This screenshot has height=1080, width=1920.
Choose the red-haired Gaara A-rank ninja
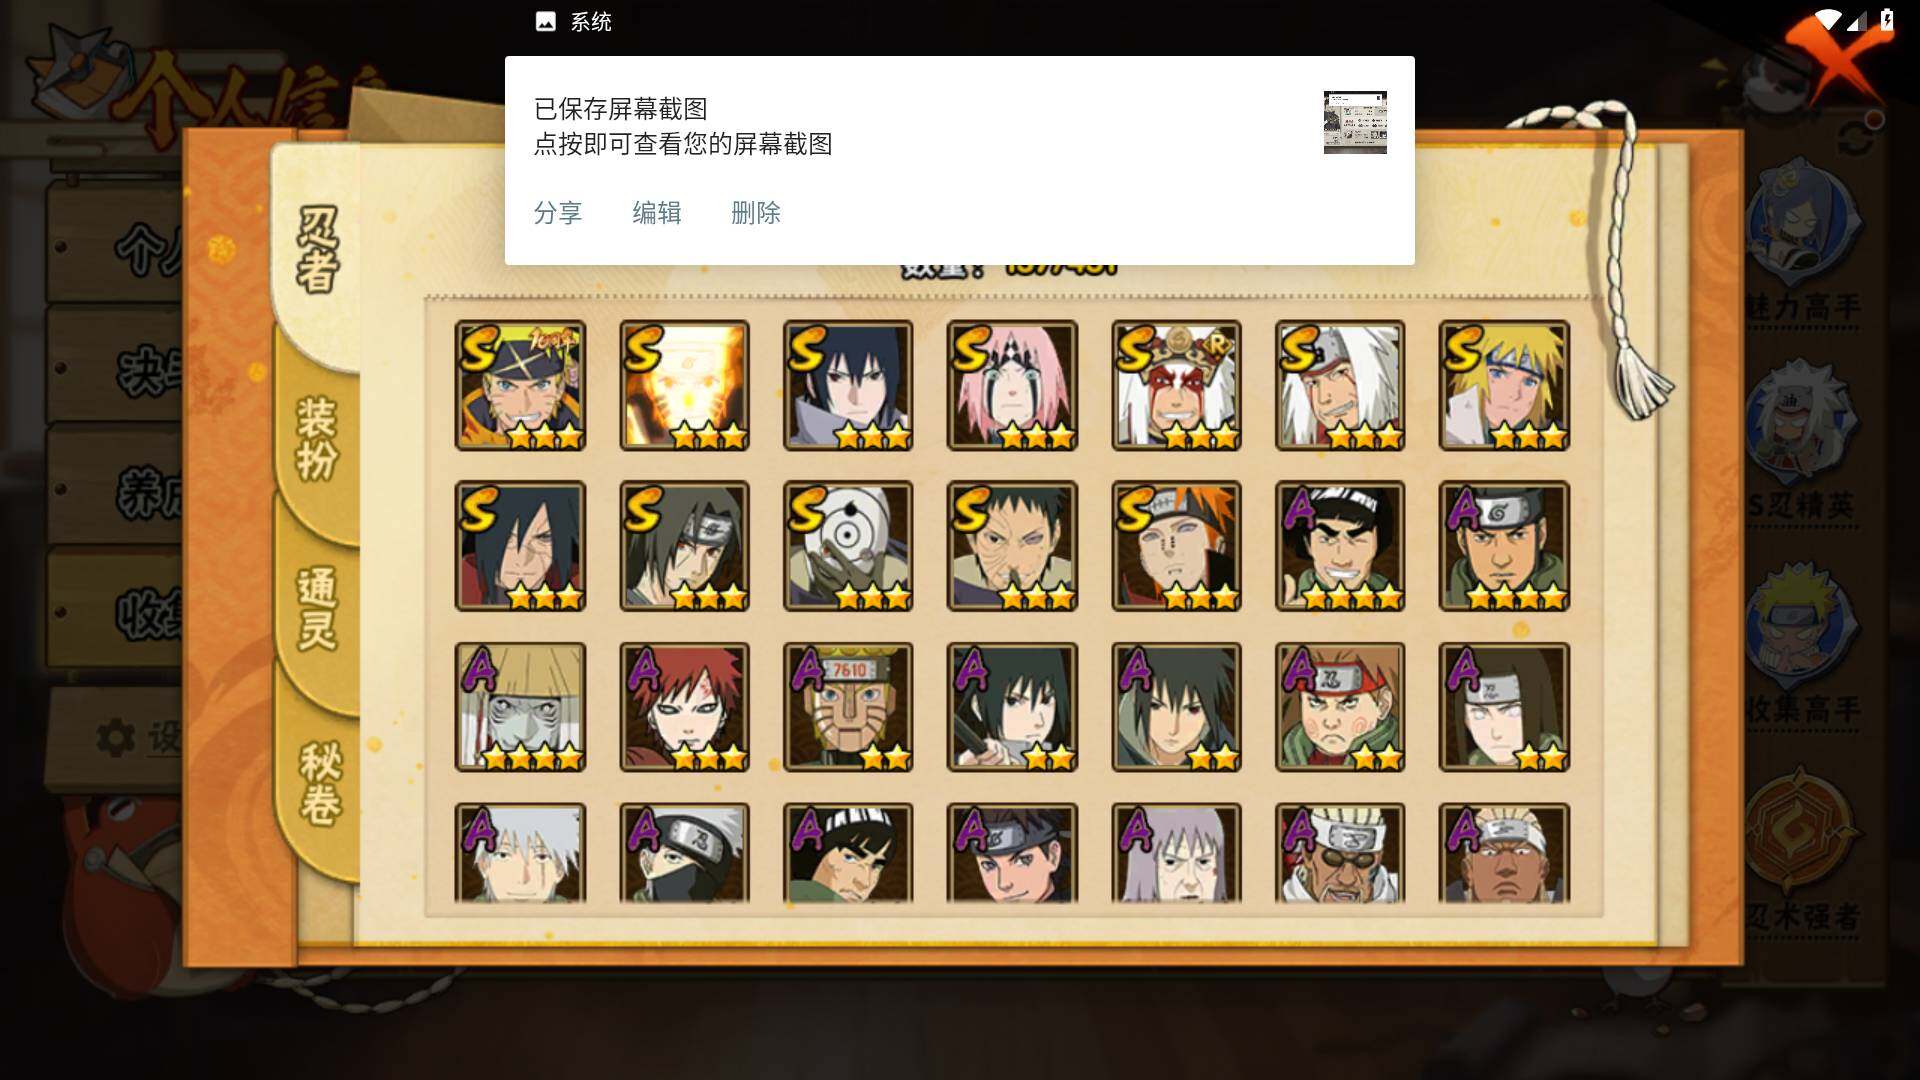click(x=684, y=707)
